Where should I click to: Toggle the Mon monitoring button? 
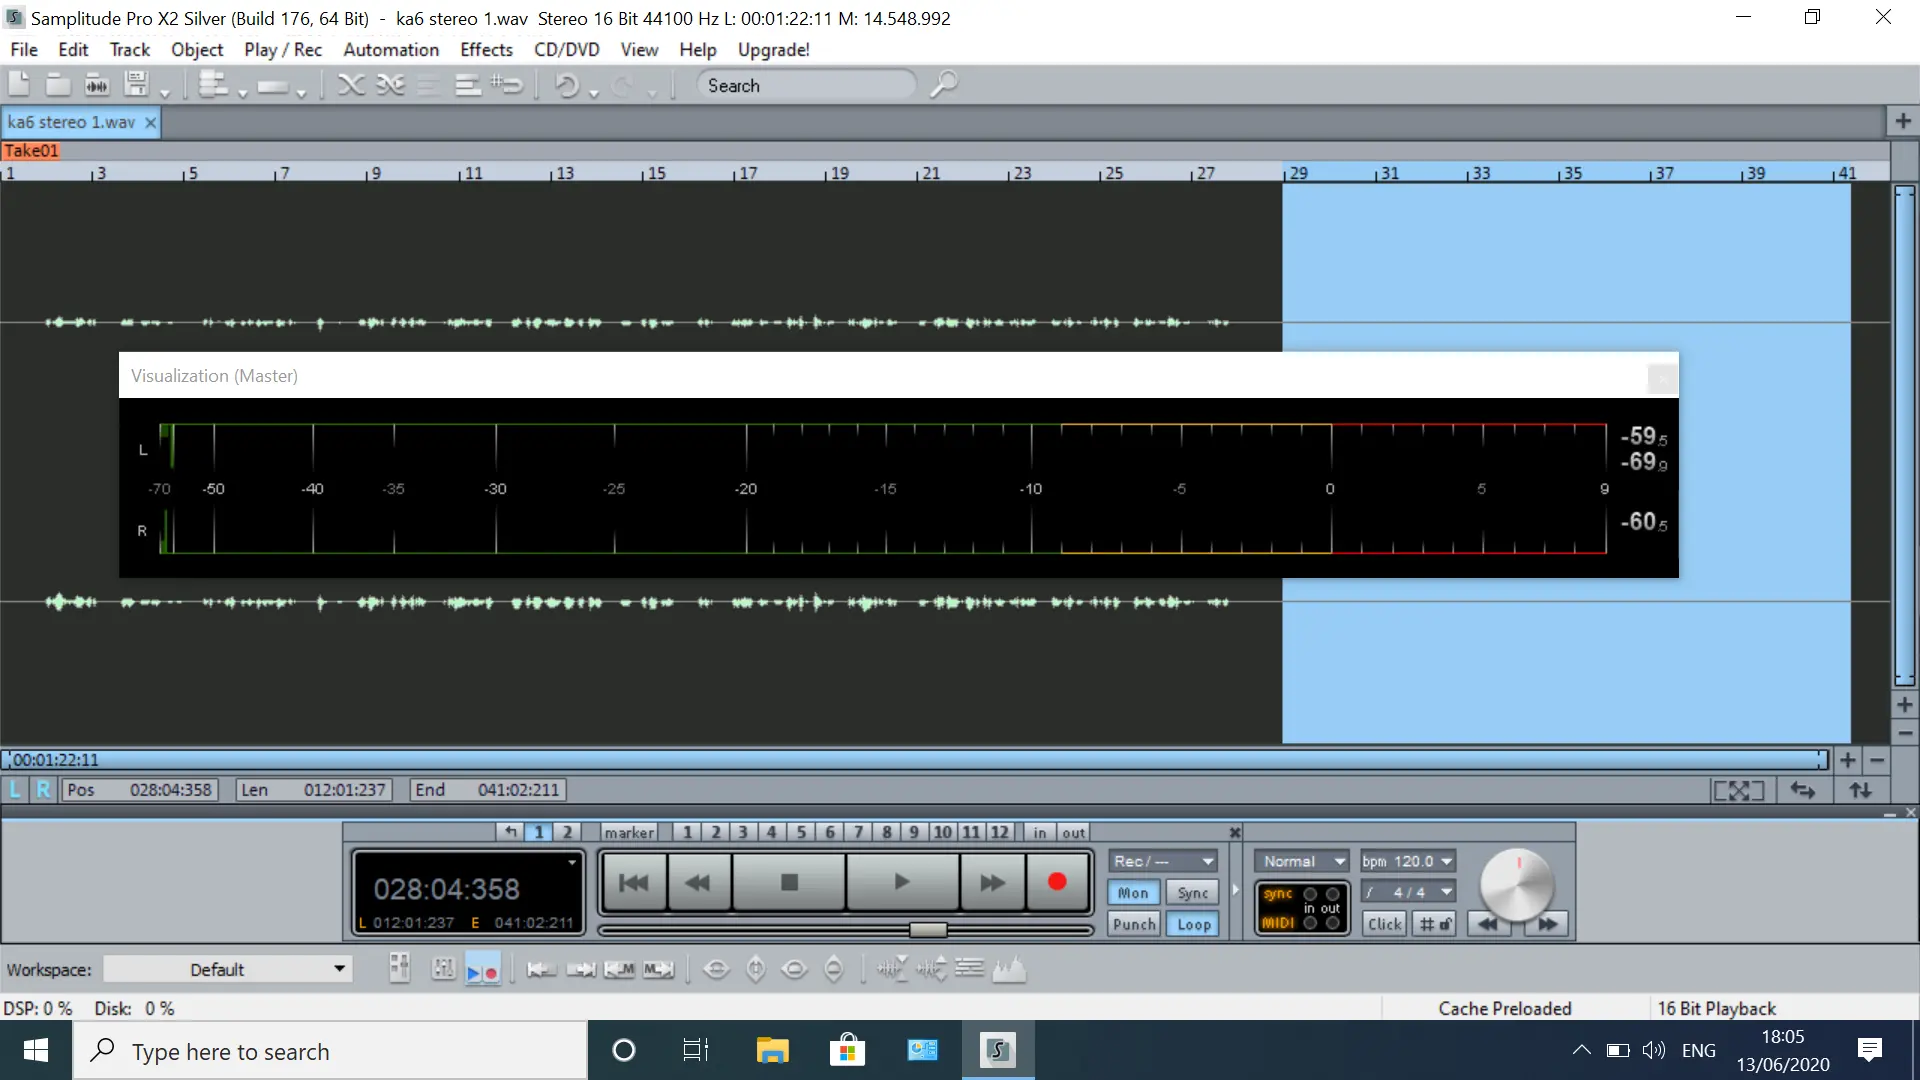point(1133,893)
